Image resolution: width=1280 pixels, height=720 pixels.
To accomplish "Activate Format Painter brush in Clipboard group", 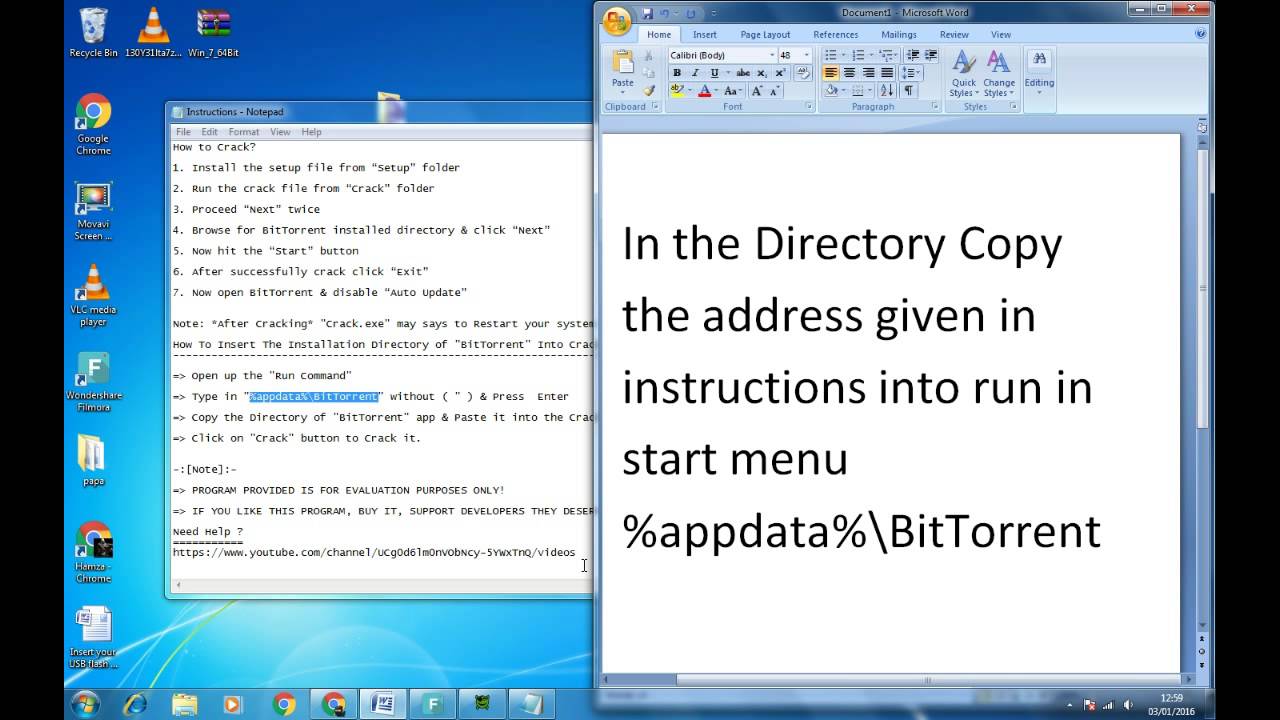I will (x=648, y=90).
